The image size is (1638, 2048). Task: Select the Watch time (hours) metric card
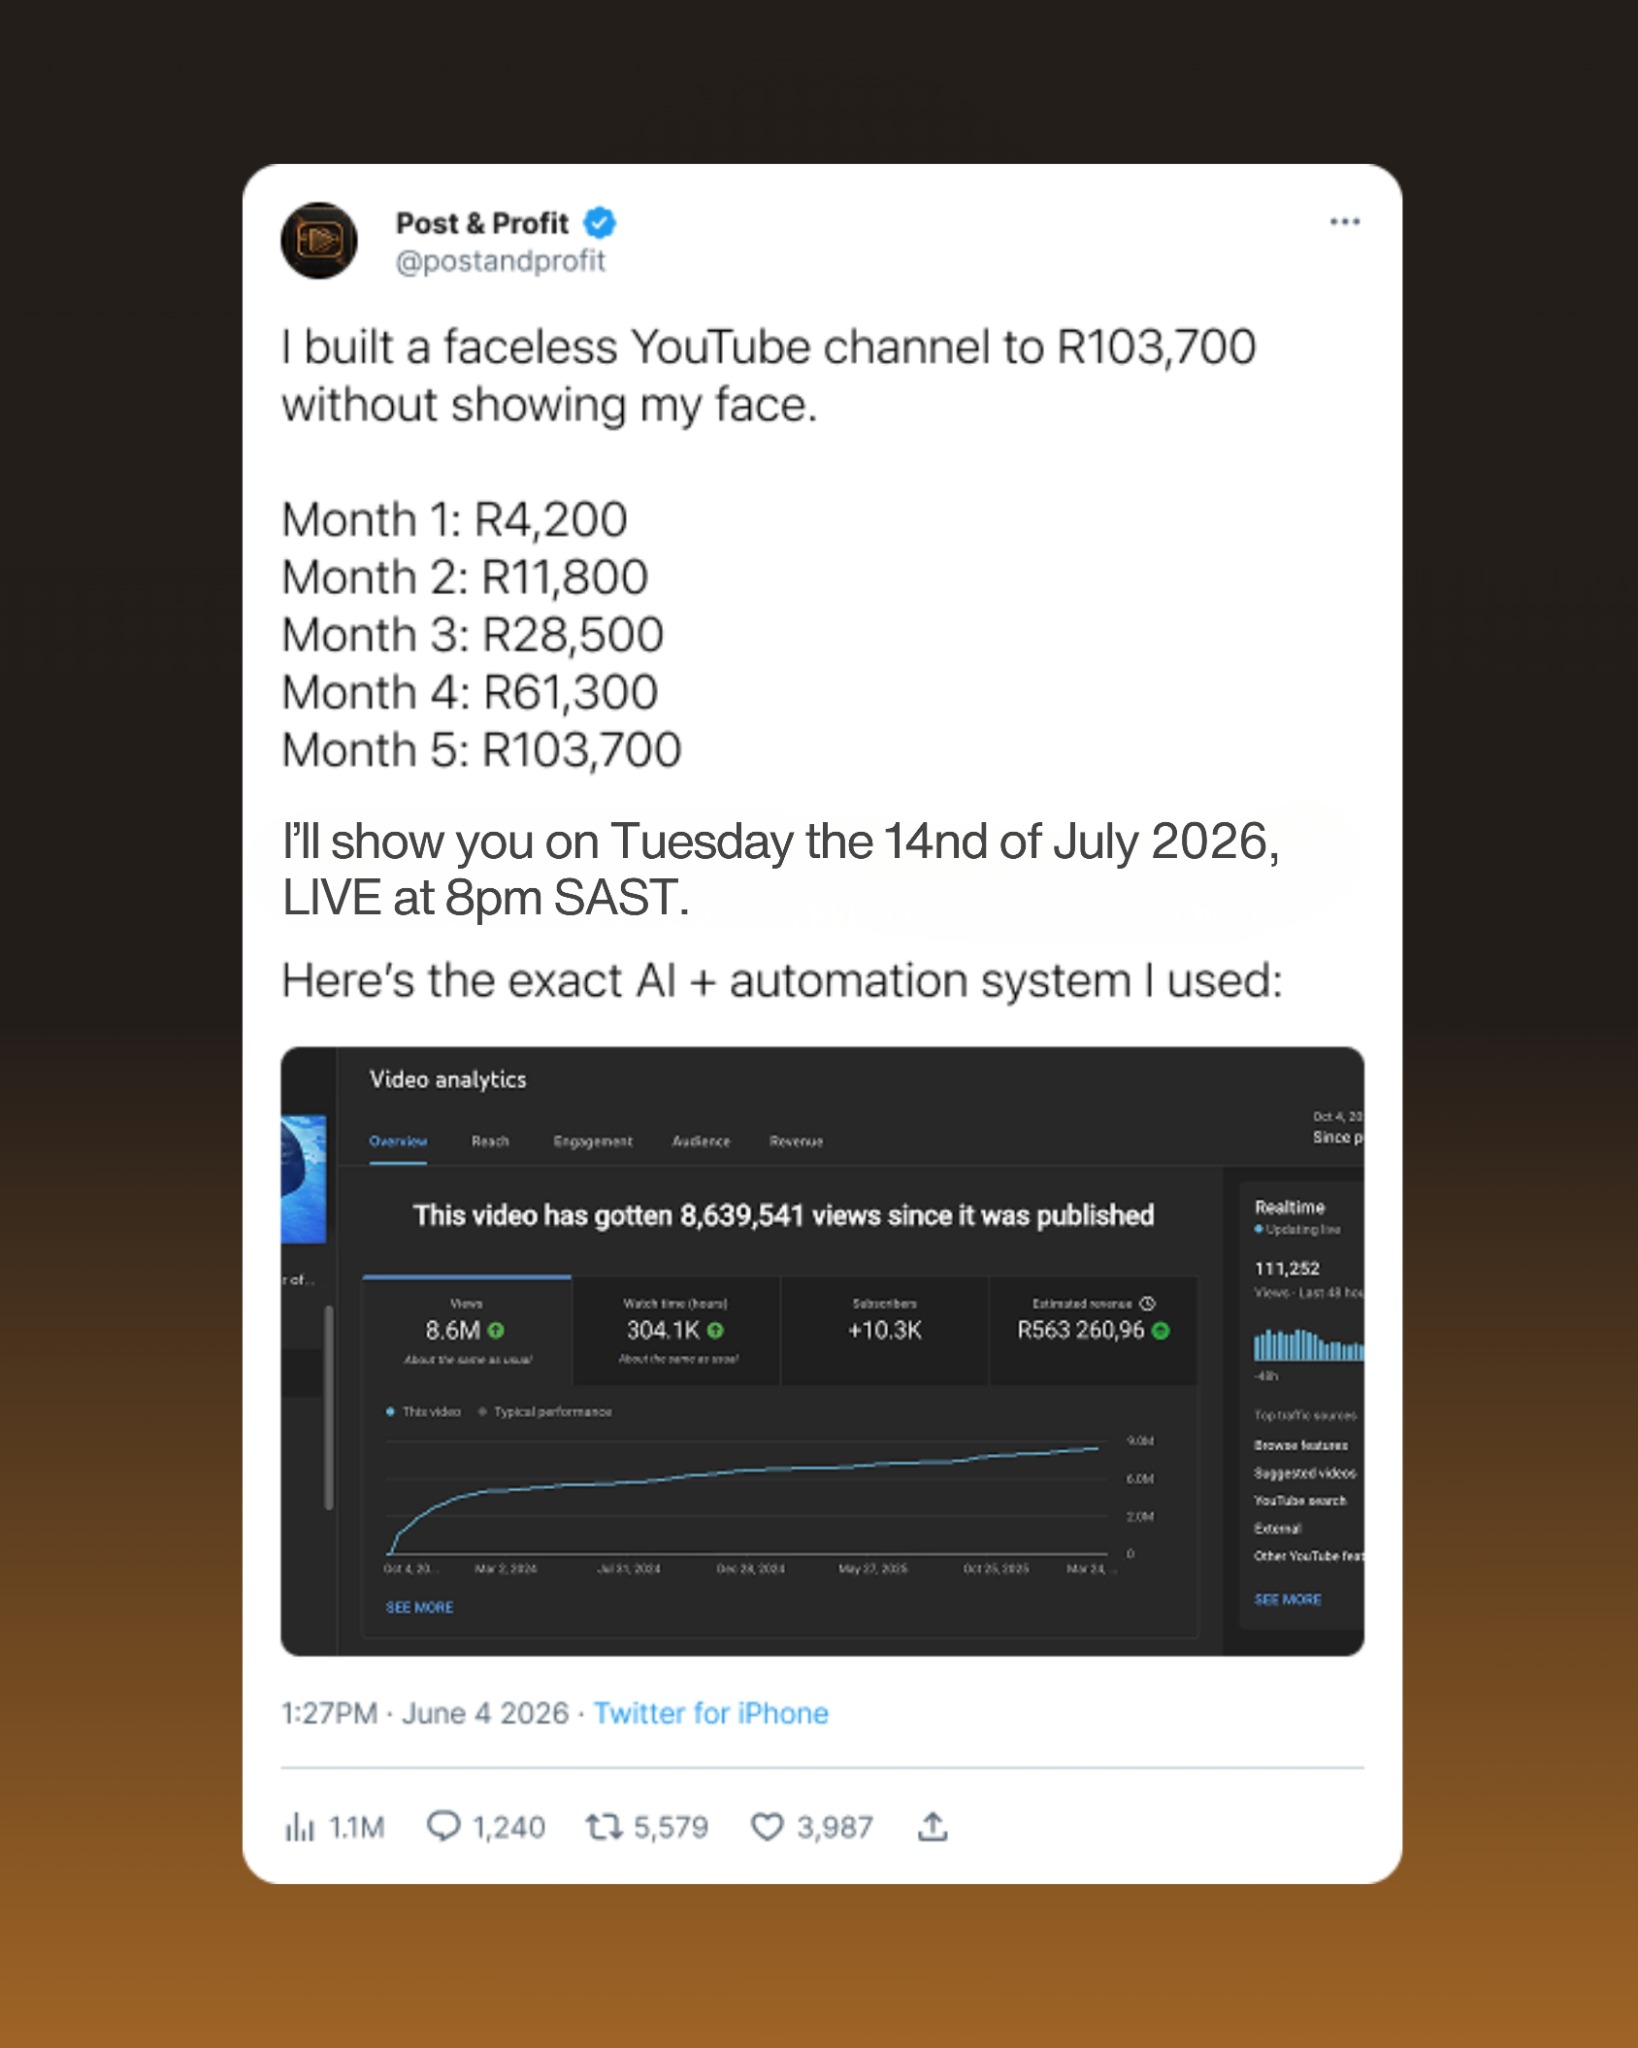676,1331
